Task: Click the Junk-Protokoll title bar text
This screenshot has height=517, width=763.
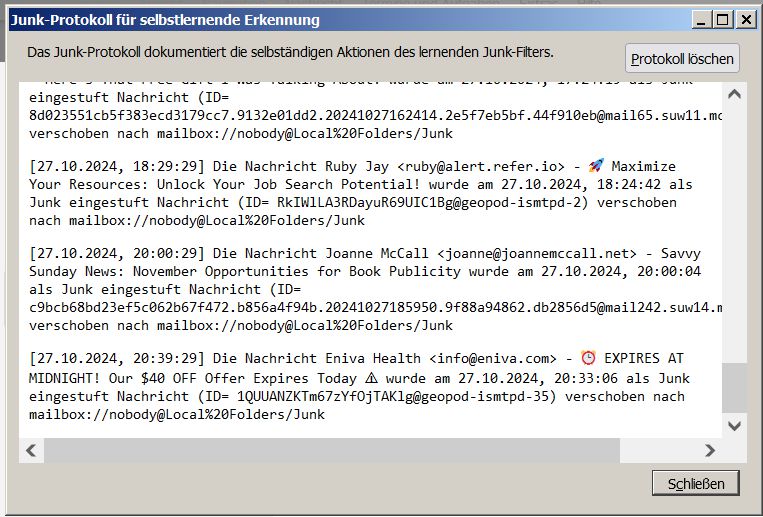Action: coord(166,19)
